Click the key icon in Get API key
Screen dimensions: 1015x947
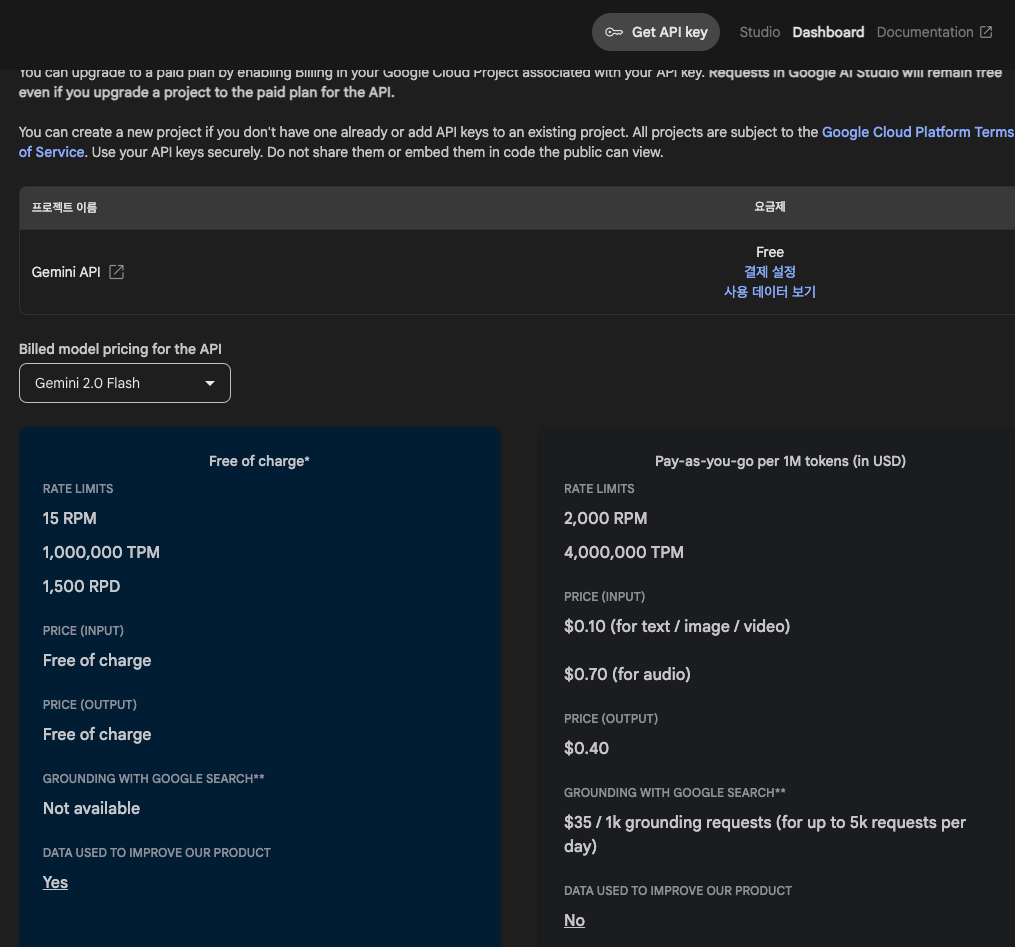(x=614, y=32)
